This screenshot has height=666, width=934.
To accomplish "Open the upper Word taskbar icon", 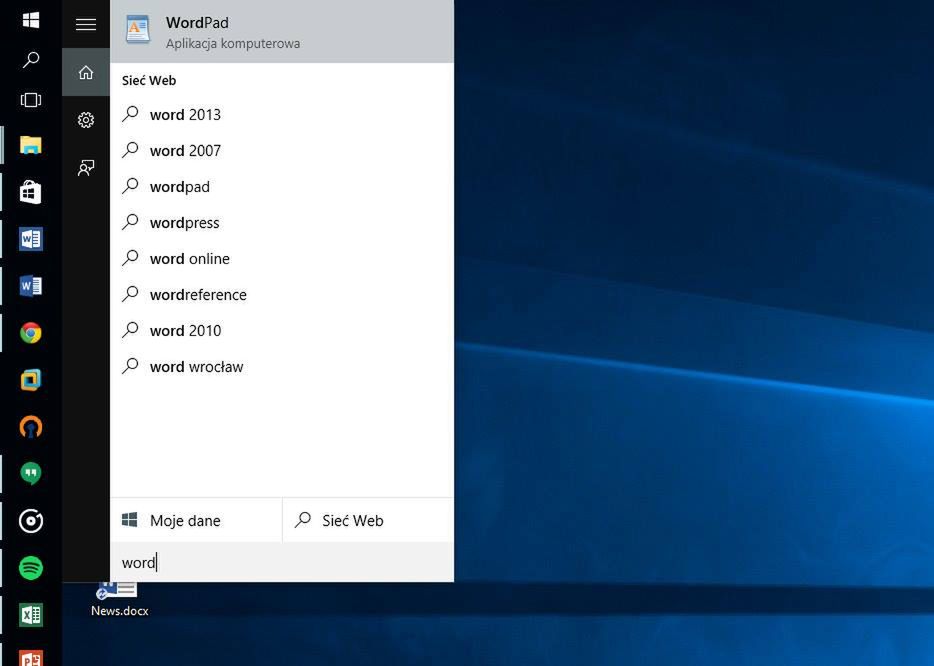I will pyautogui.click(x=31, y=239).
